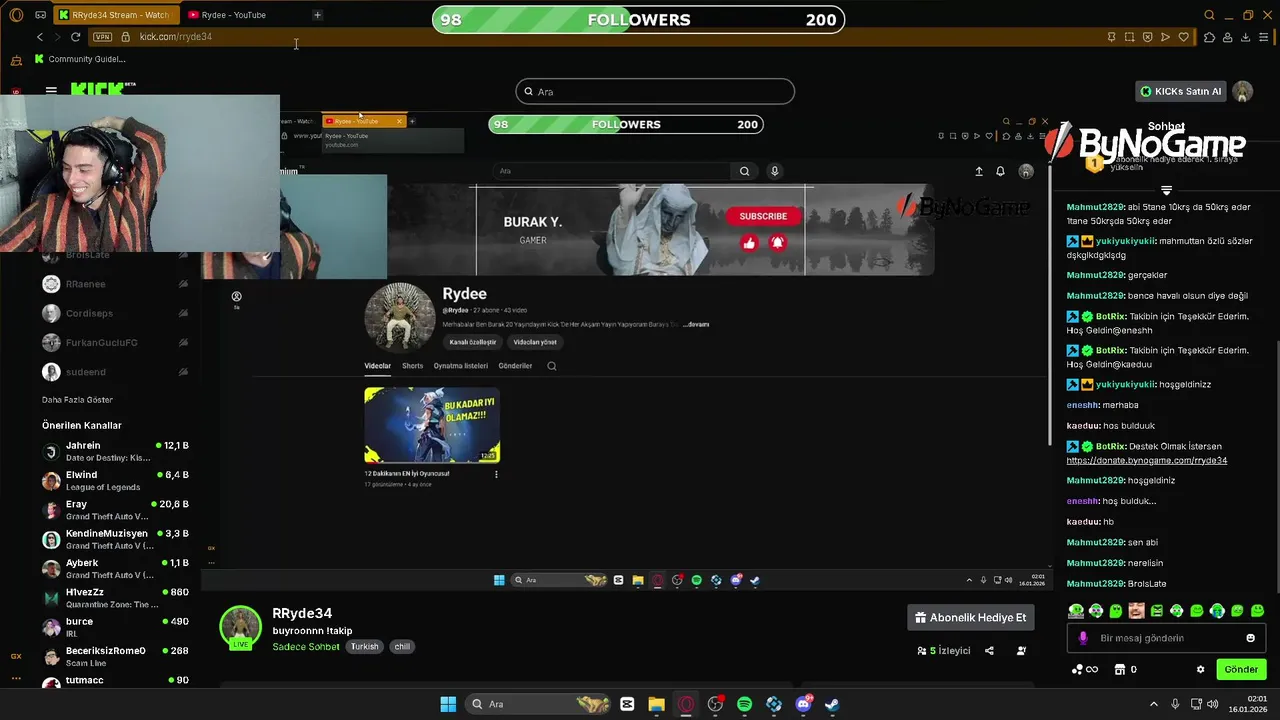1280x720 pixels.
Task: Open the Windows Start menu
Action: click(x=448, y=704)
